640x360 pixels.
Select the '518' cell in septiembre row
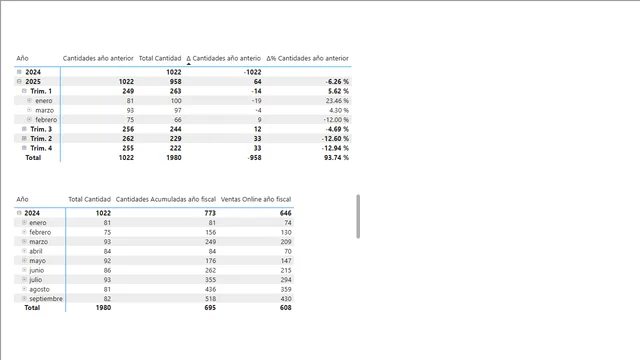[x=210, y=298]
